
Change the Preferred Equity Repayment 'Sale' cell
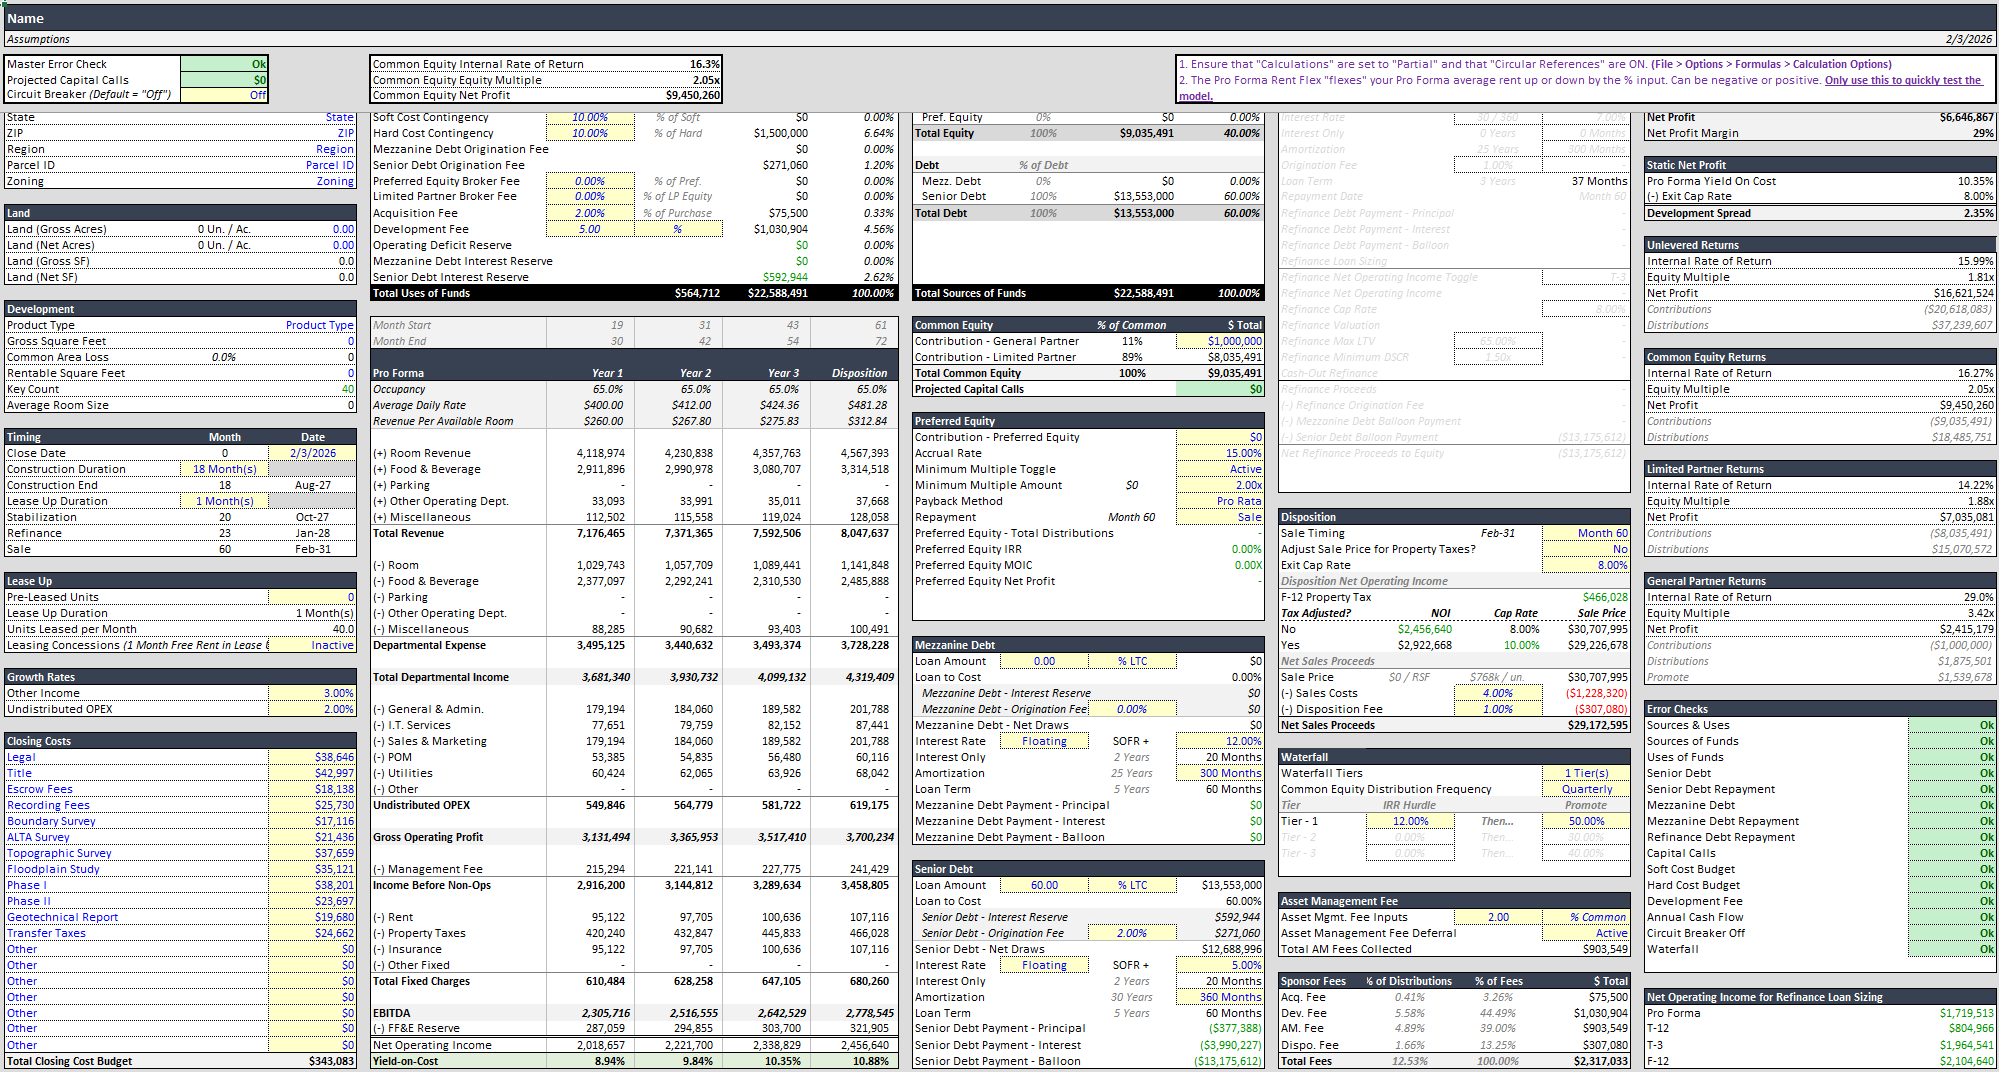(x=1220, y=517)
